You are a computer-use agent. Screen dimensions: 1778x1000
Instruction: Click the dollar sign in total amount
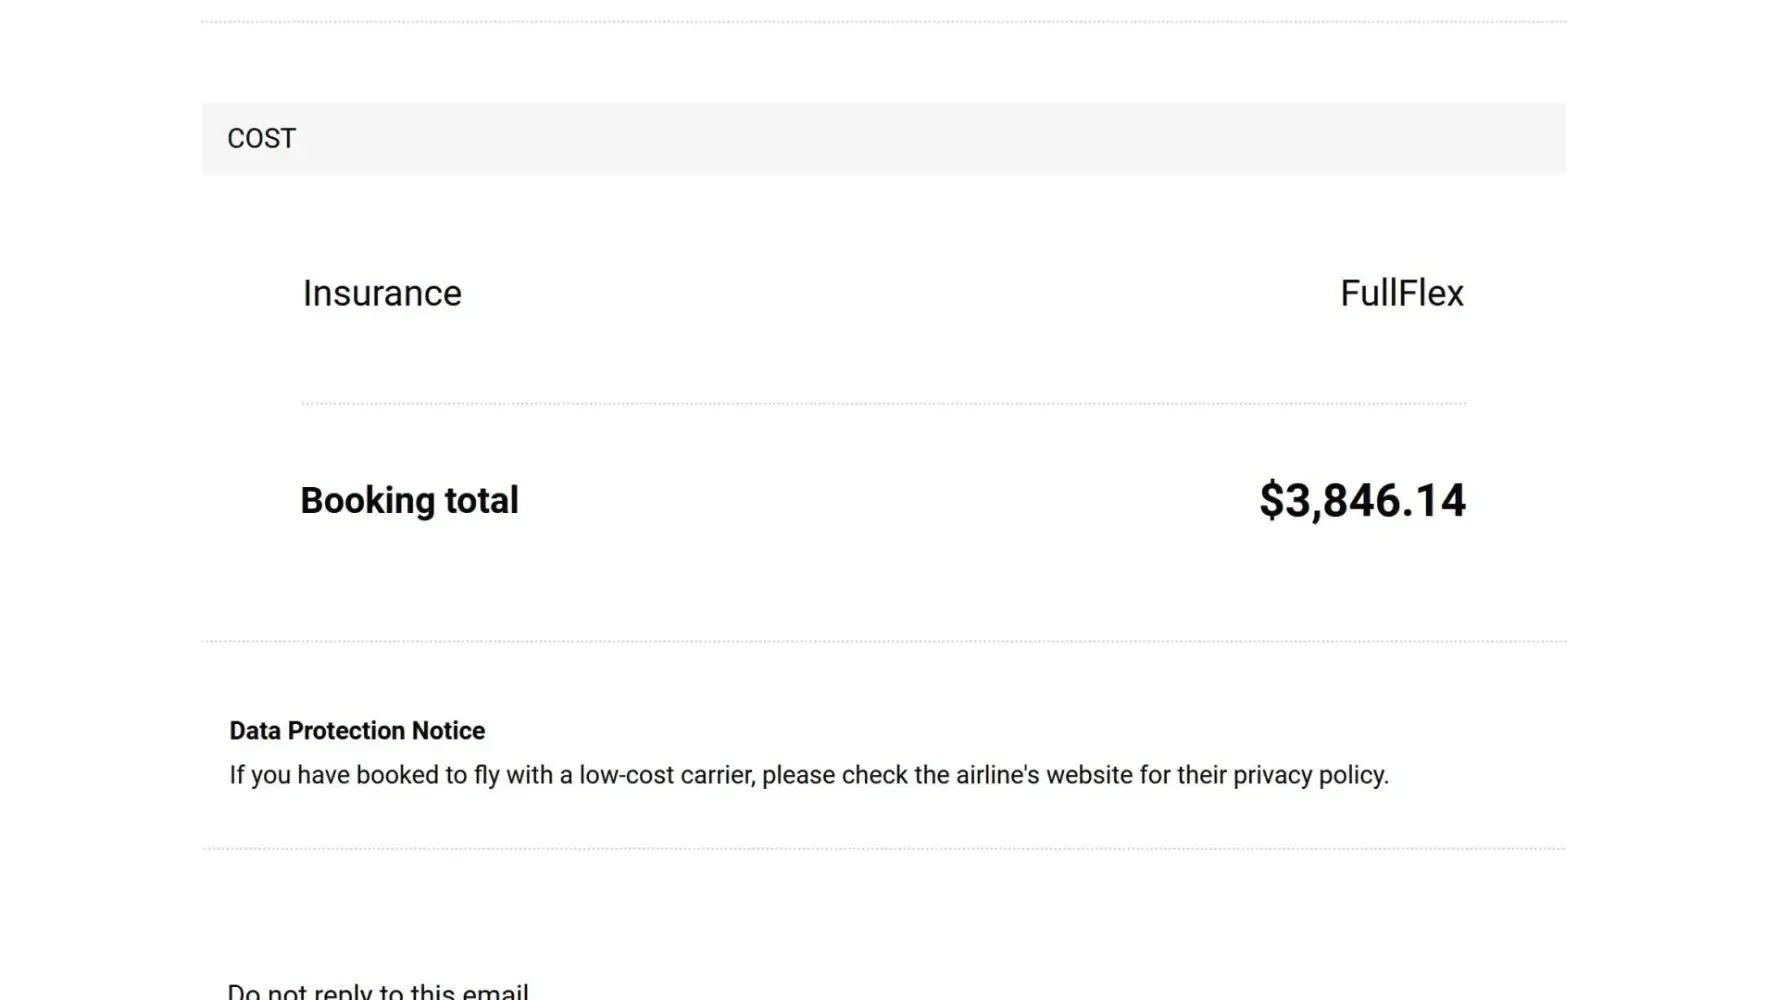tap(1270, 500)
